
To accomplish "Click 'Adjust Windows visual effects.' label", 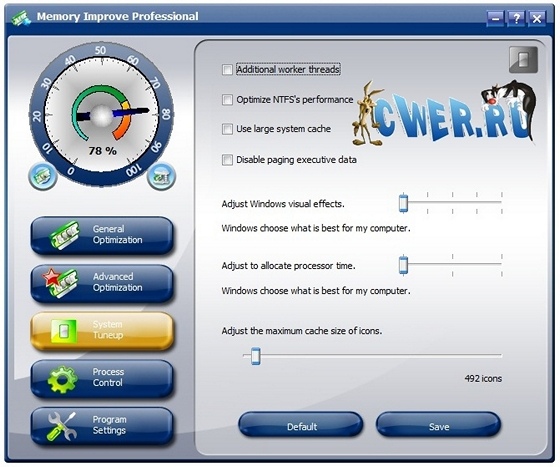I will pyautogui.click(x=283, y=204).
